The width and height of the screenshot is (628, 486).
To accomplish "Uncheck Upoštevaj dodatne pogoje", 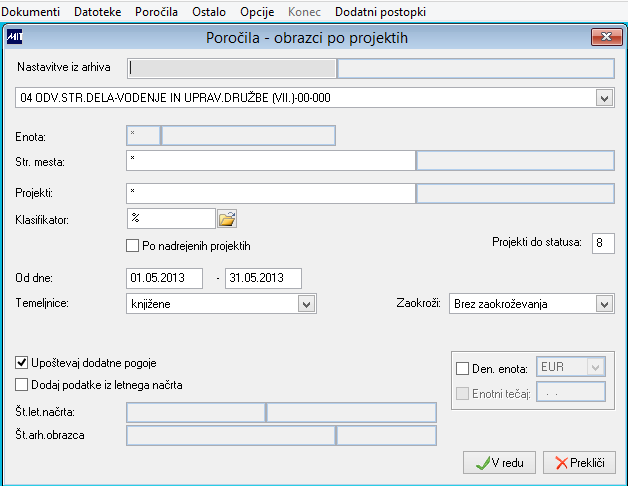I will pyautogui.click(x=21, y=363).
